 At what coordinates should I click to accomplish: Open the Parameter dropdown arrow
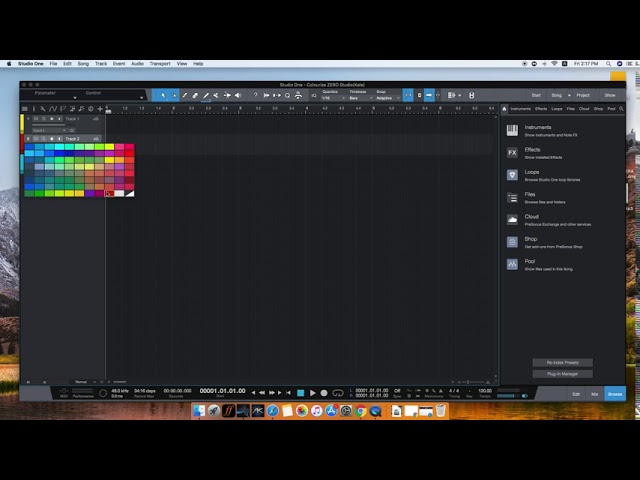pos(75,98)
